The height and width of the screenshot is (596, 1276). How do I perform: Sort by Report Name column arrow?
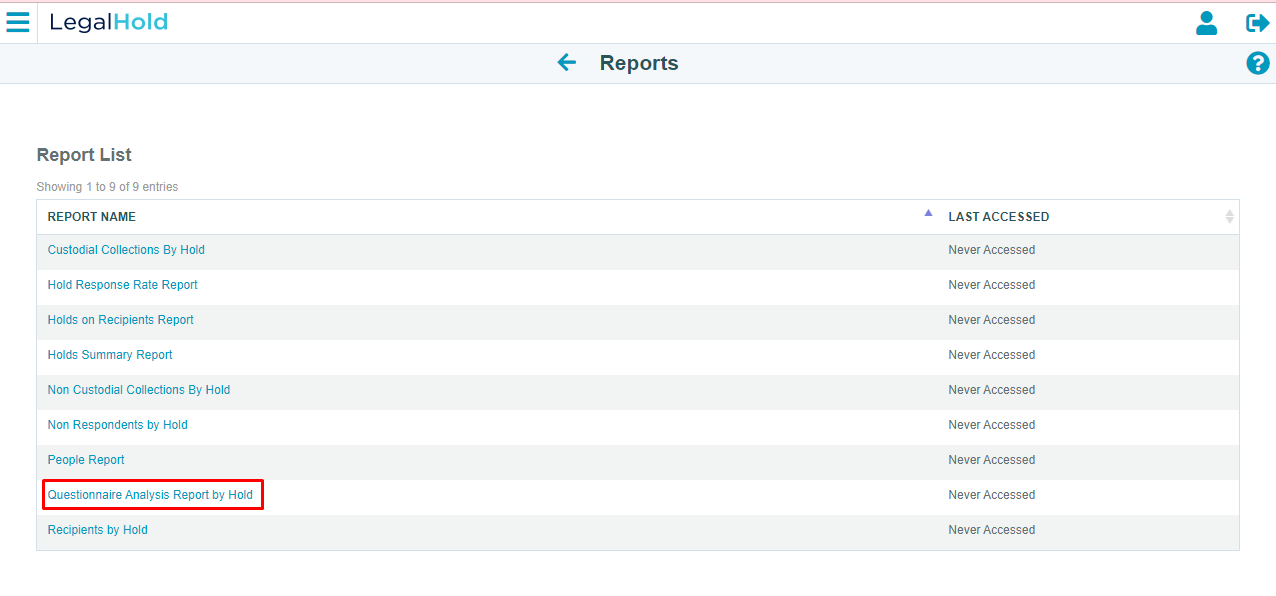click(928, 213)
